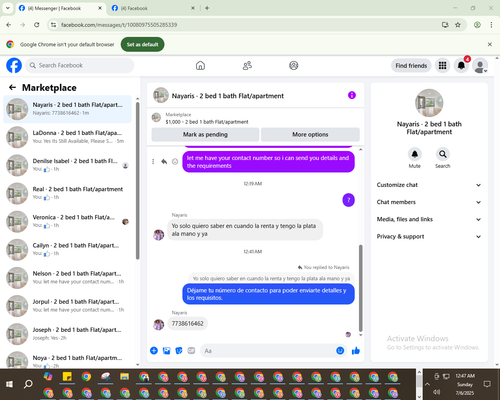
Task: Open Nelson conversation in list
Action: tap(68, 278)
